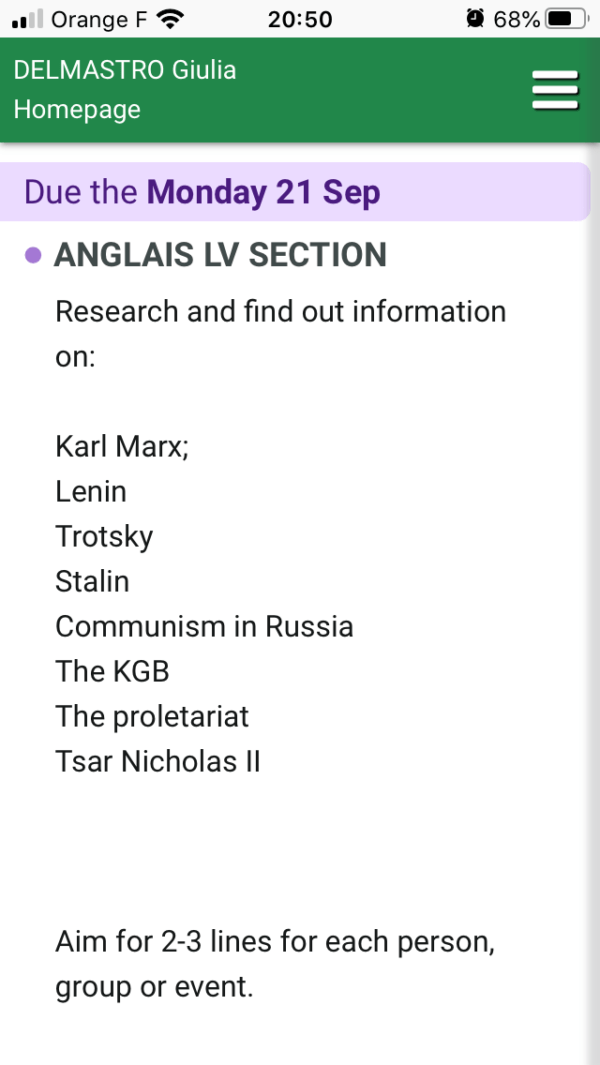The height and width of the screenshot is (1065, 600).
Task: Tap the 20:50 clock in status bar
Action: pos(300,19)
